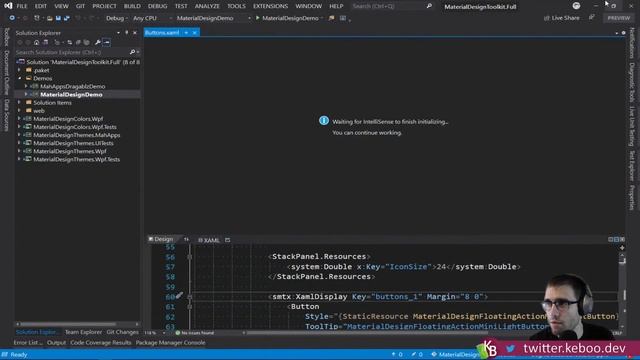Switch to the Design pane tab
Viewport: 640px width, 360px height.
click(161, 239)
